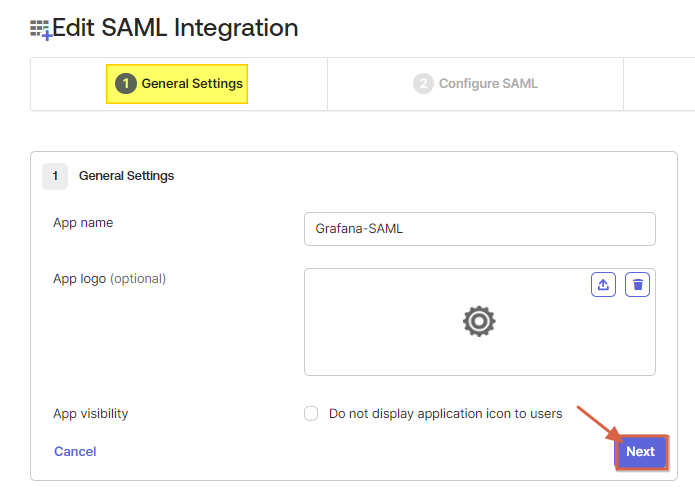Click the App visibility label
Image resolution: width=695 pixels, height=502 pixels.
90,414
